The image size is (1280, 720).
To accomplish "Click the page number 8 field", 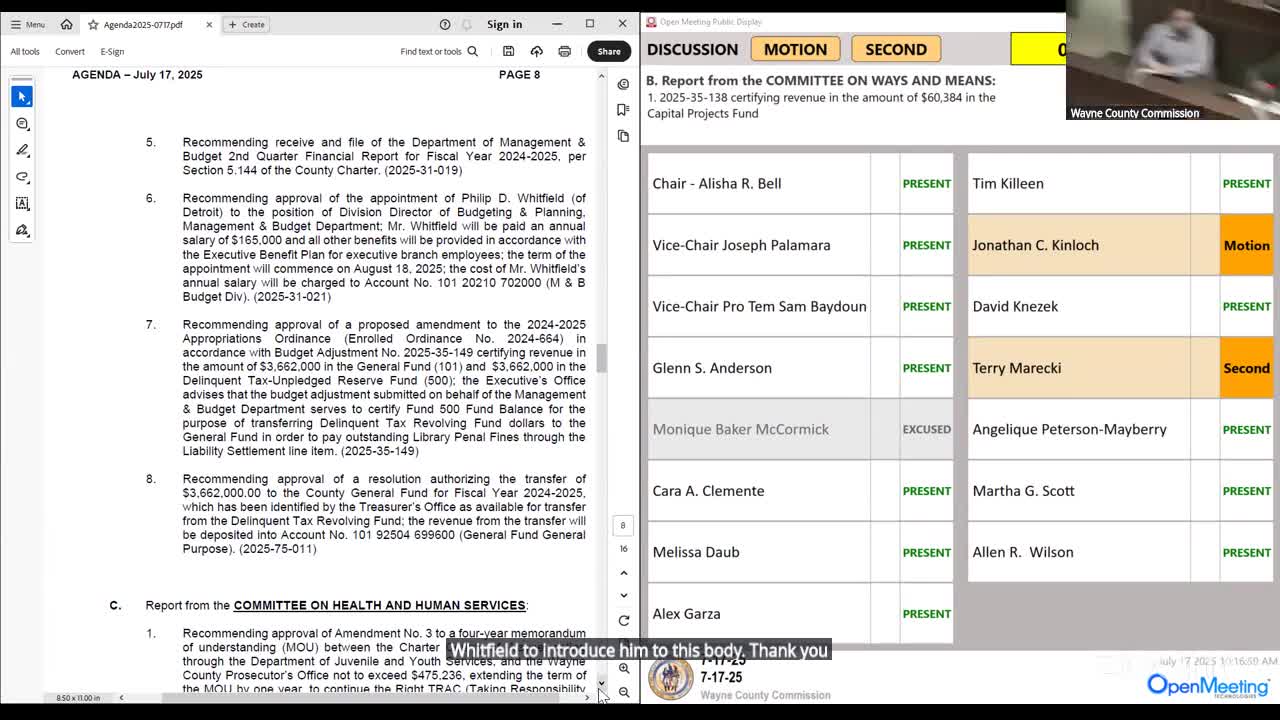I will coord(622,525).
